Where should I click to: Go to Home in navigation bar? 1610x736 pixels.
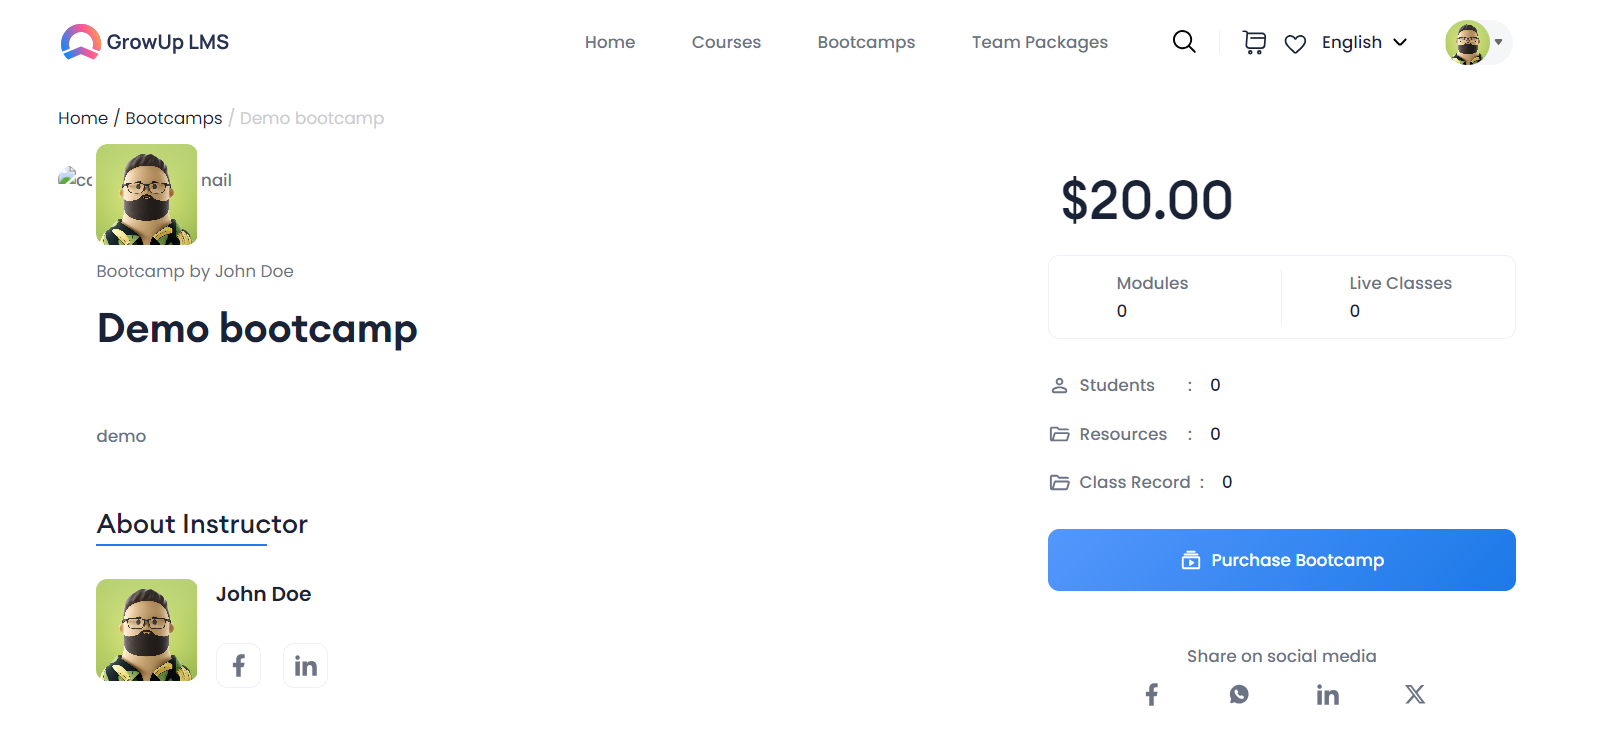pyautogui.click(x=610, y=42)
